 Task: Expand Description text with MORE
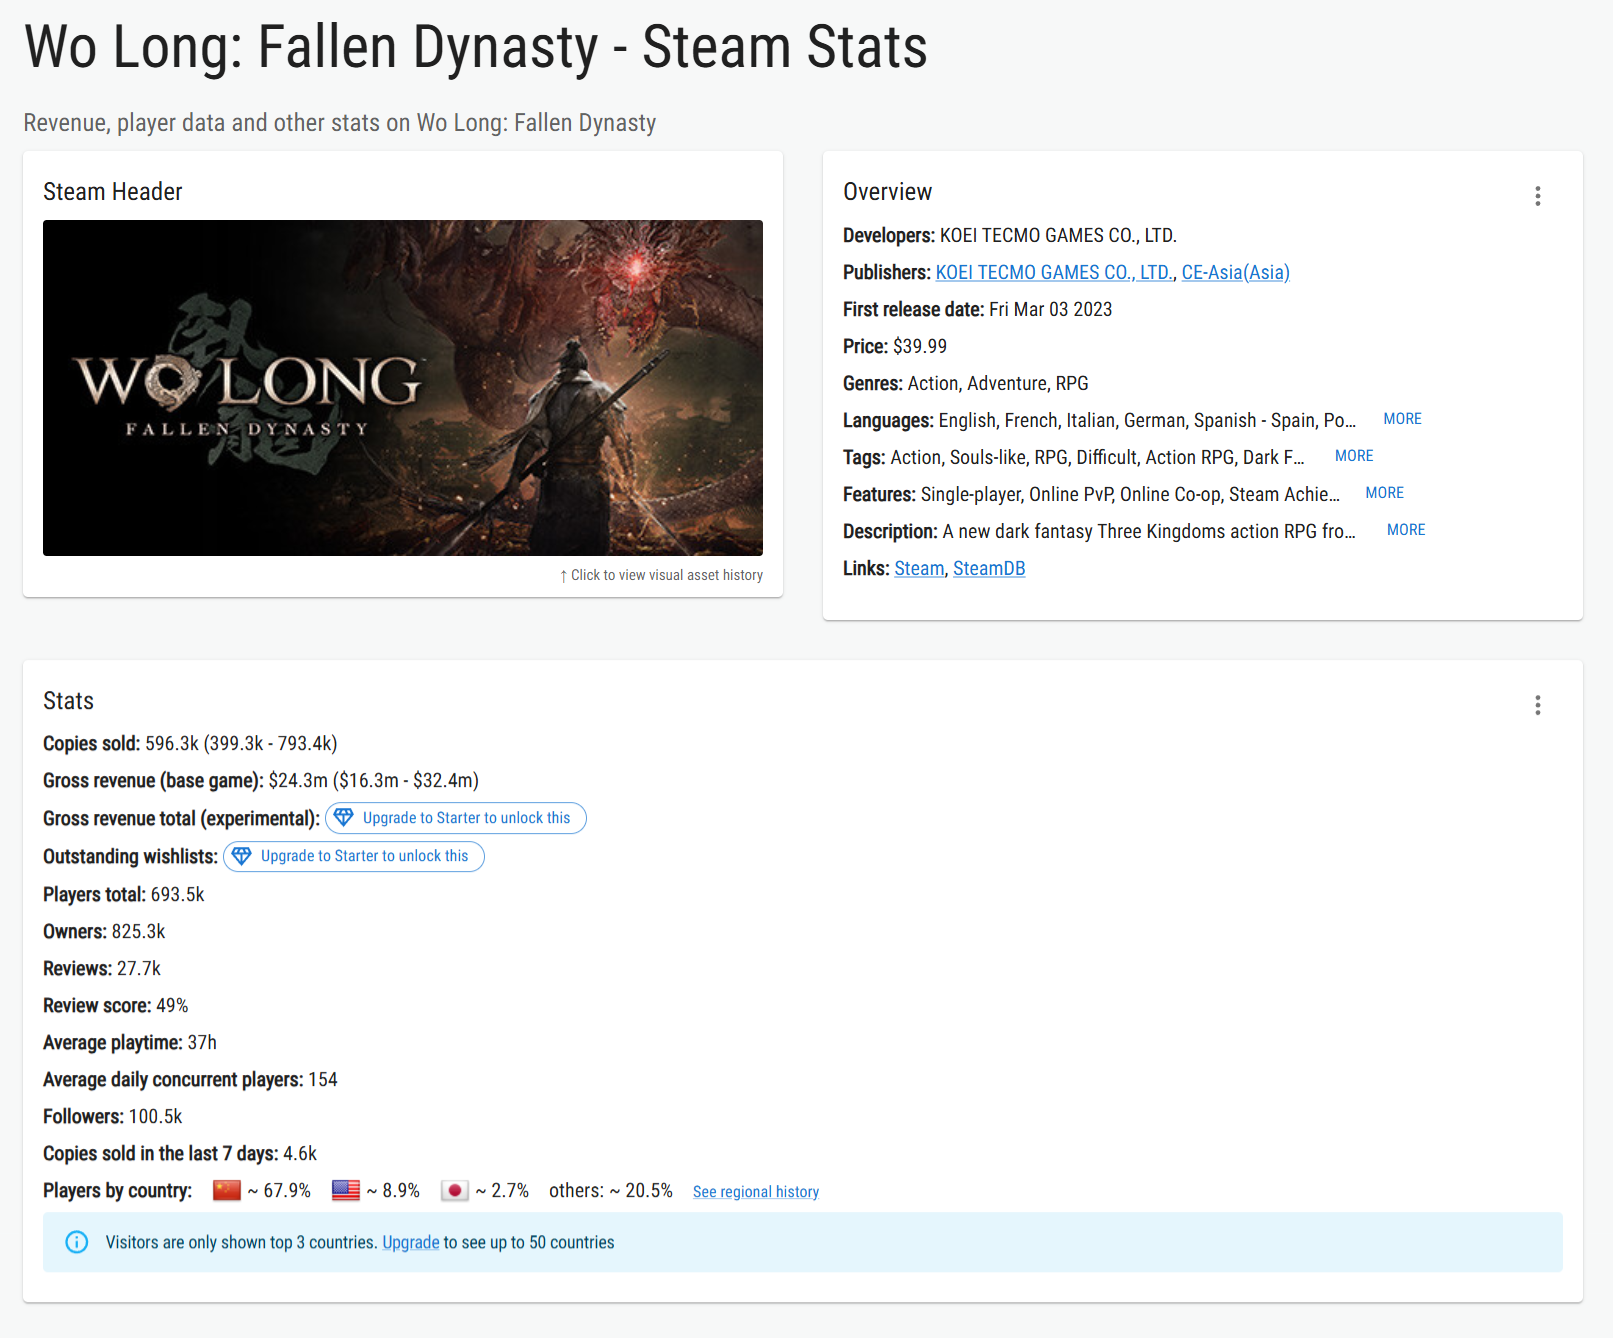[x=1406, y=530]
